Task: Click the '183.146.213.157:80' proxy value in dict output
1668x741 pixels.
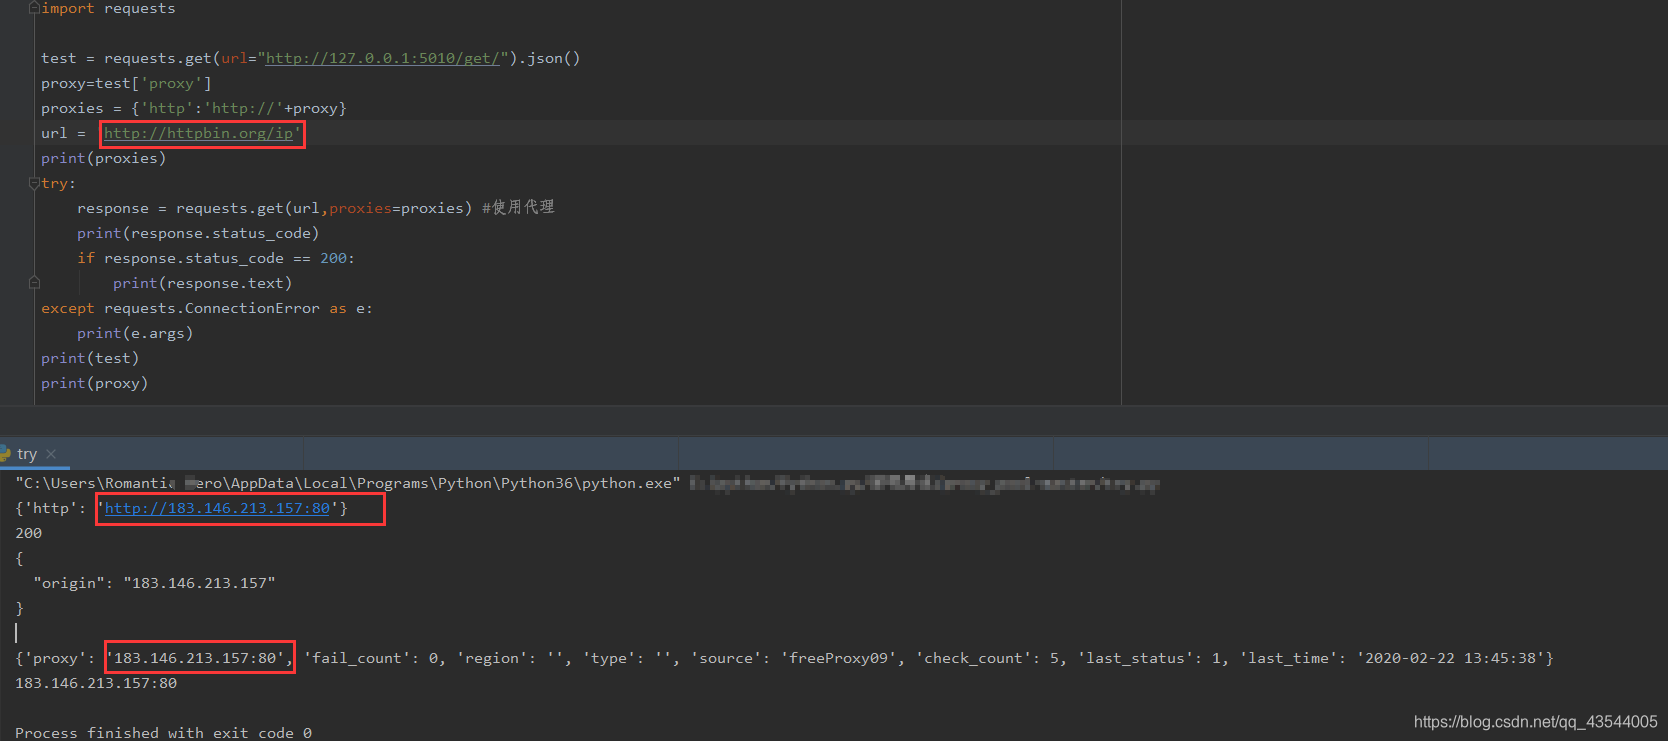Action: coord(196,658)
